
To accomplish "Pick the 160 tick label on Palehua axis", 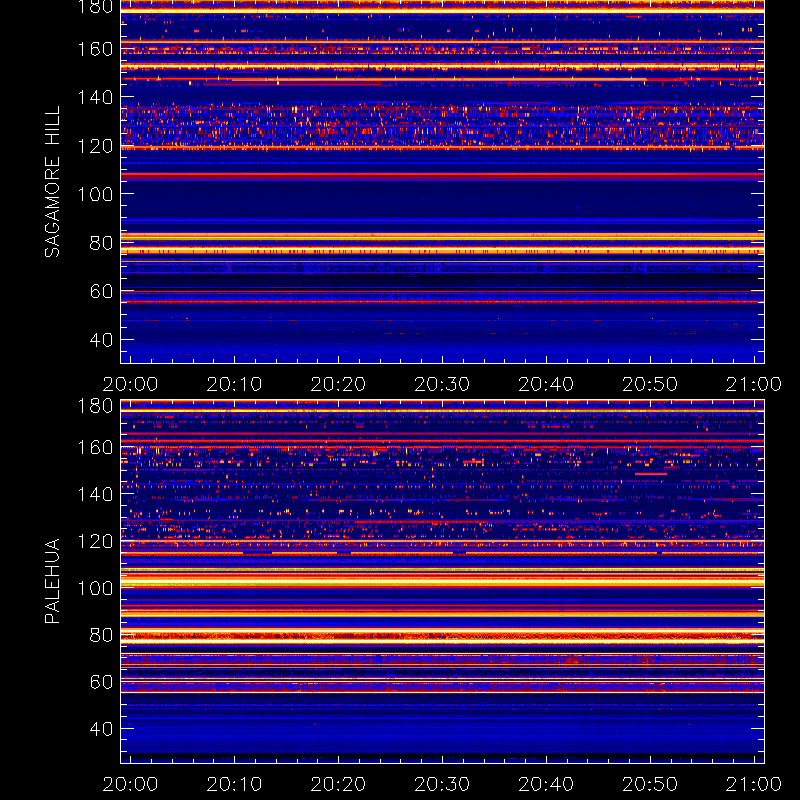I will tap(95, 448).
